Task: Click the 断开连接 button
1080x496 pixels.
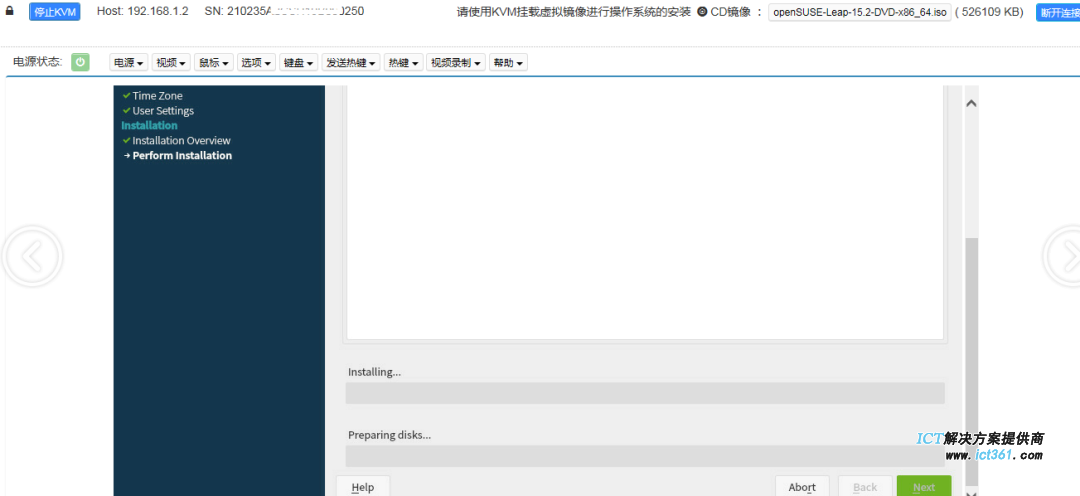Action: click(x=1058, y=12)
